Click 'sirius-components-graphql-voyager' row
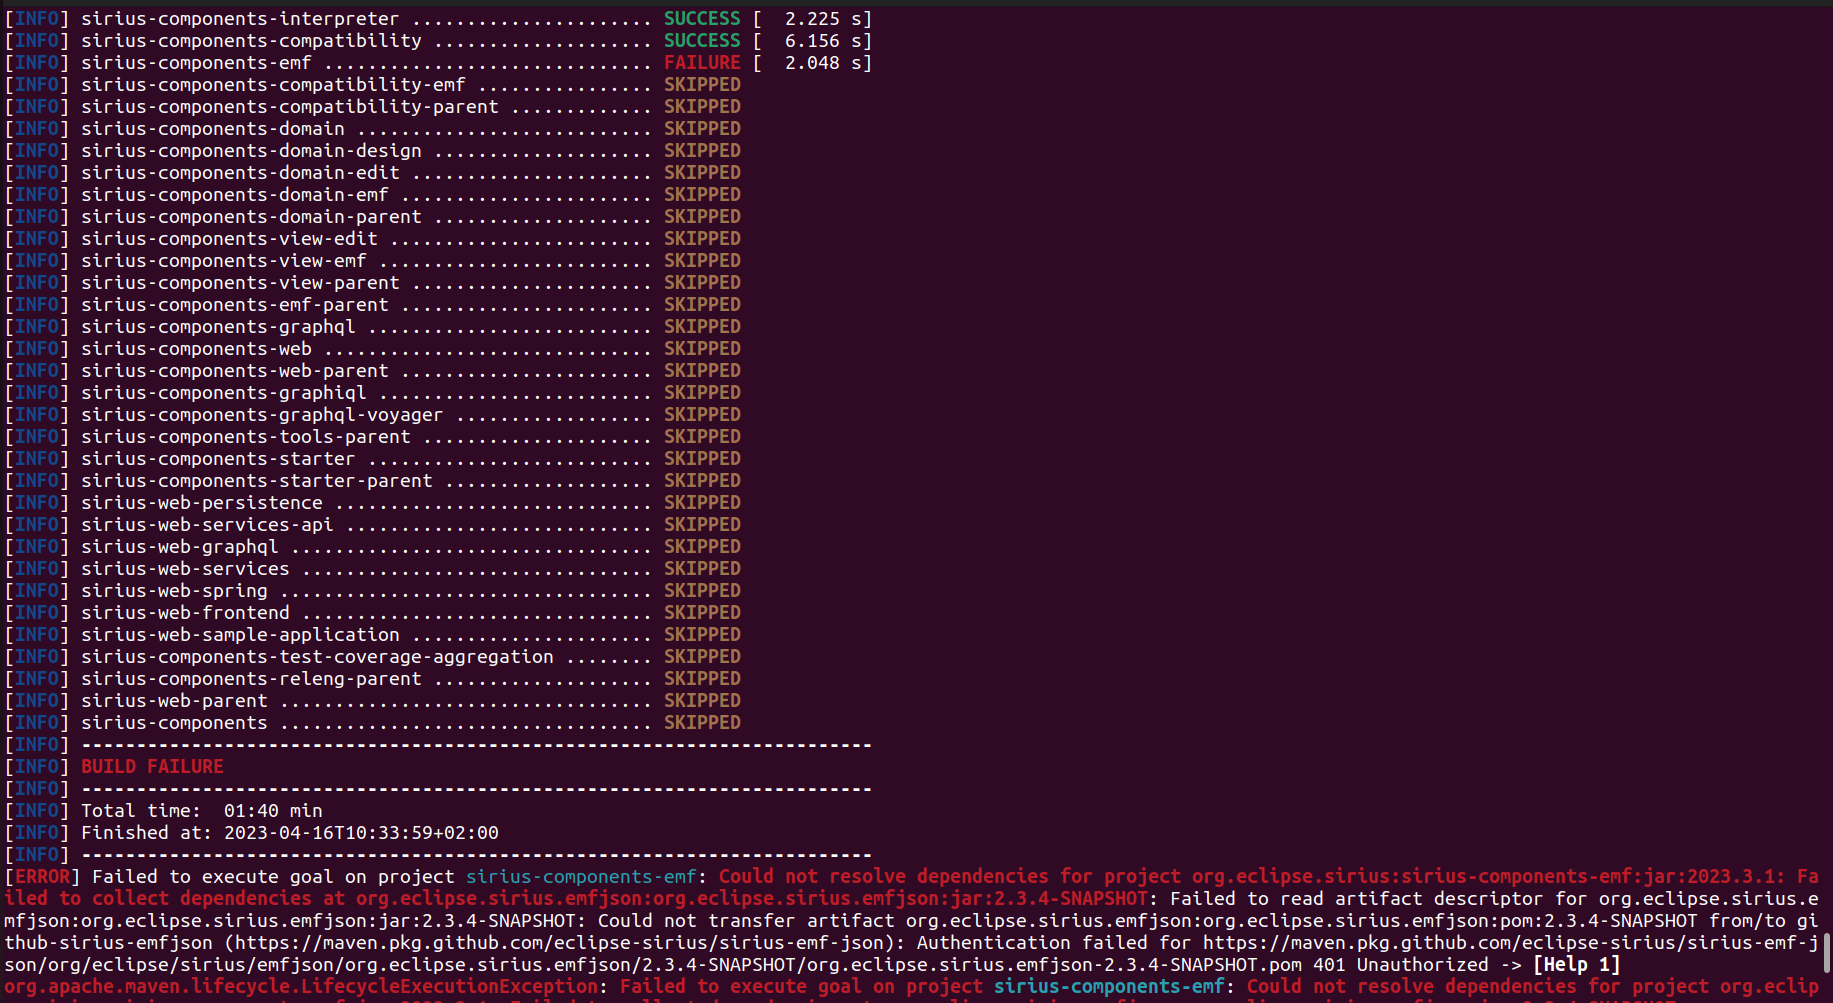The width and height of the screenshot is (1833, 1003). [x=372, y=415]
